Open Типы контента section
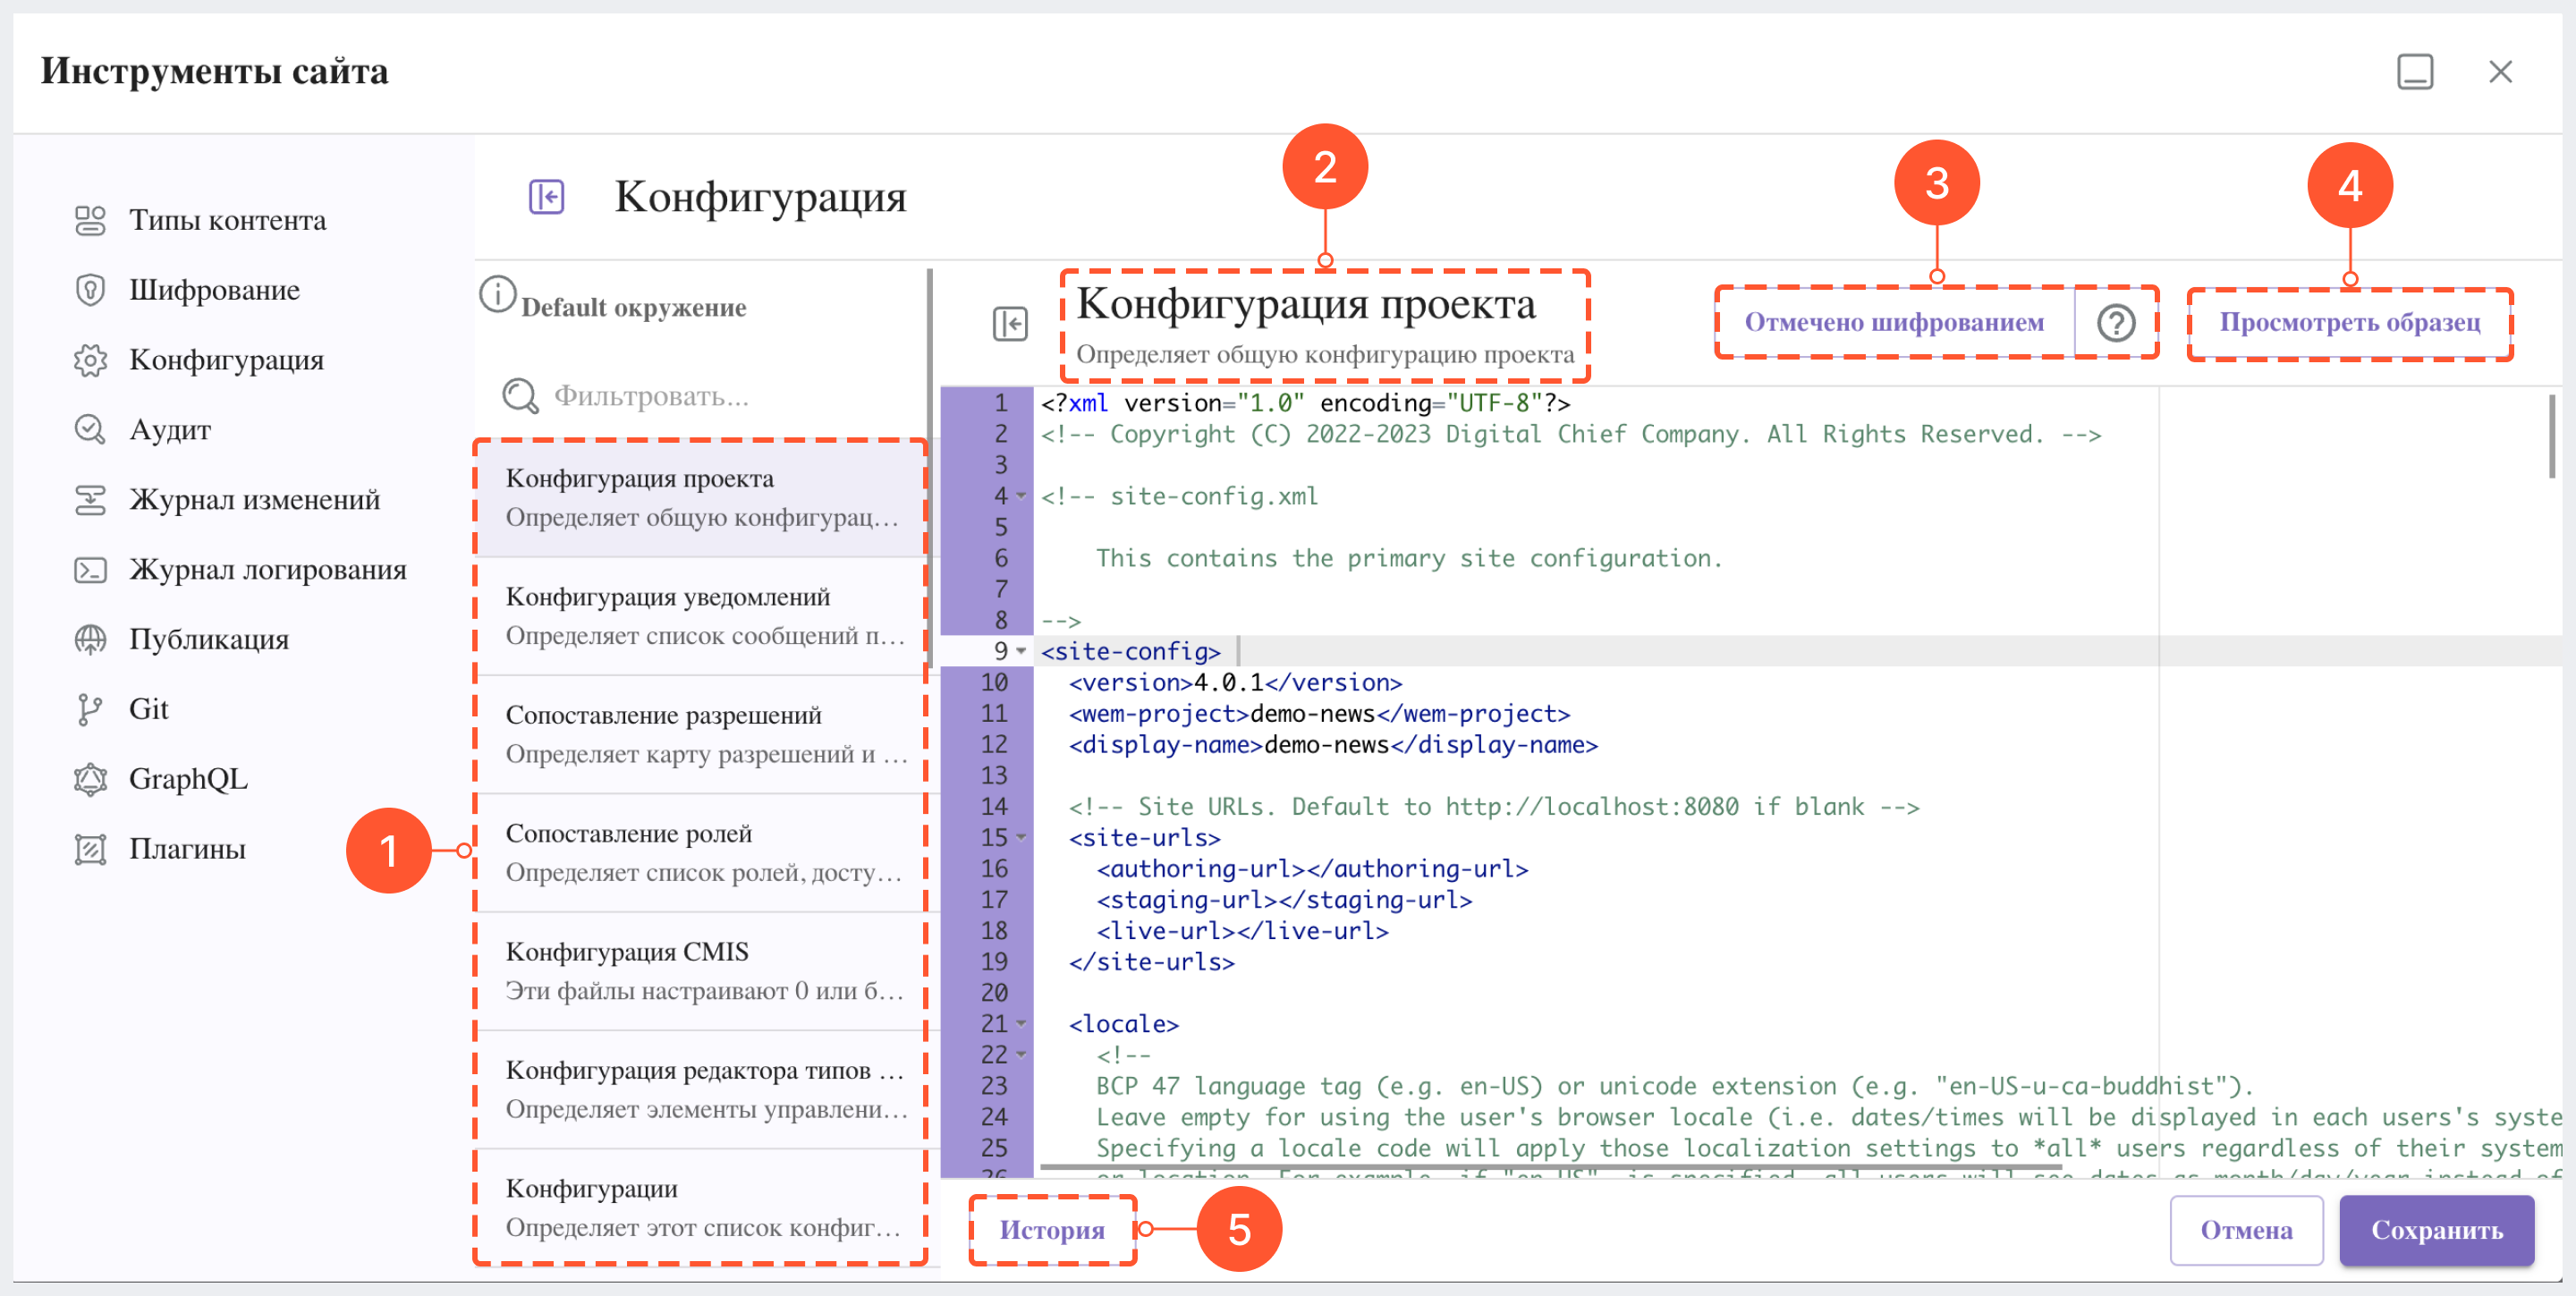2576x1296 pixels. (x=227, y=220)
